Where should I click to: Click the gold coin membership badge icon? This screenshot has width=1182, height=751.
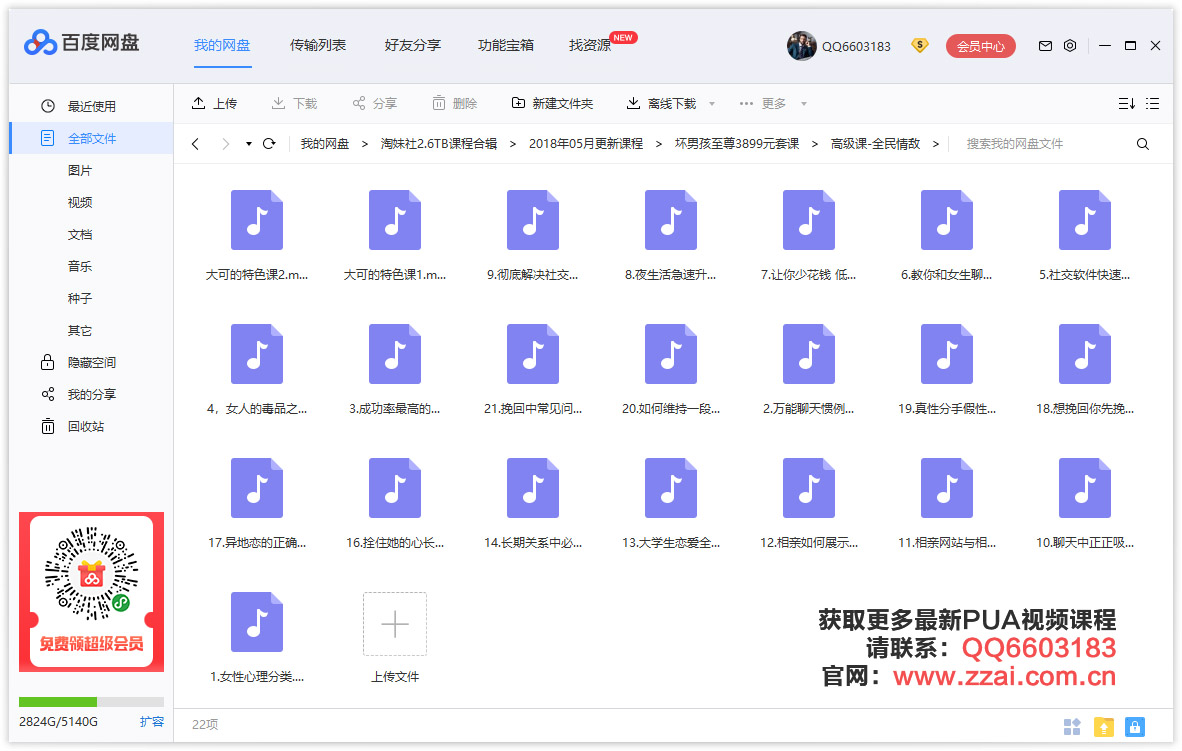919,46
